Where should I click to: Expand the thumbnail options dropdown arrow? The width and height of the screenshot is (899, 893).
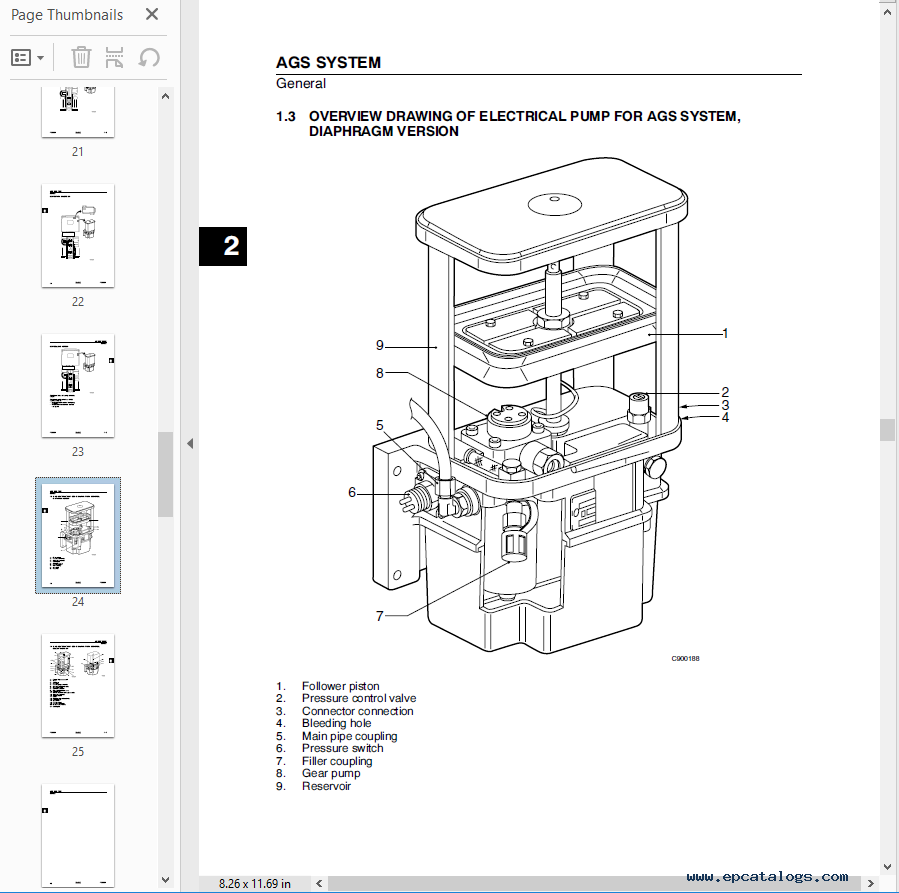tap(40, 58)
